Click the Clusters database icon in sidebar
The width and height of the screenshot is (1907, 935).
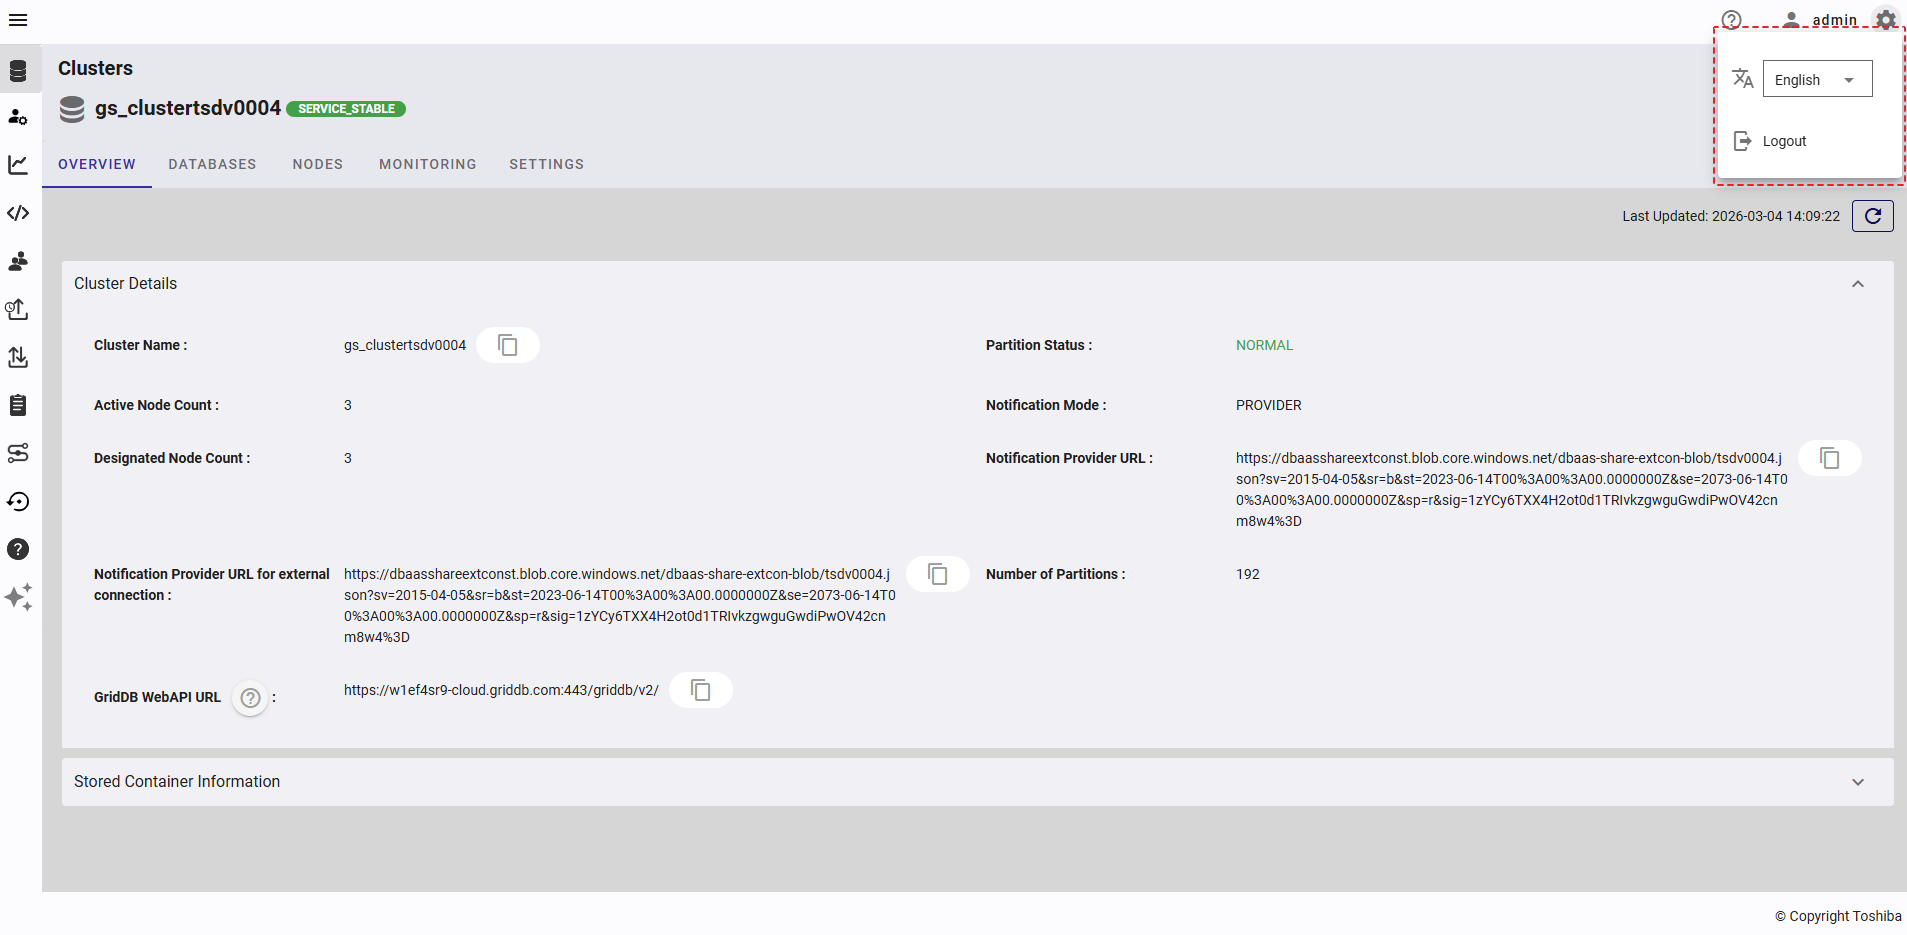18,71
